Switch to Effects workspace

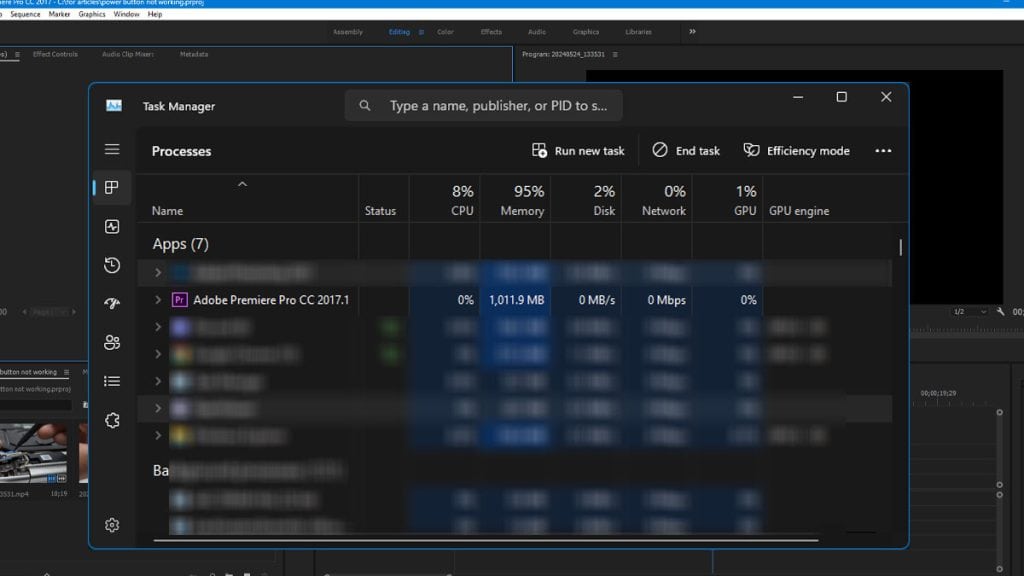coord(491,32)
